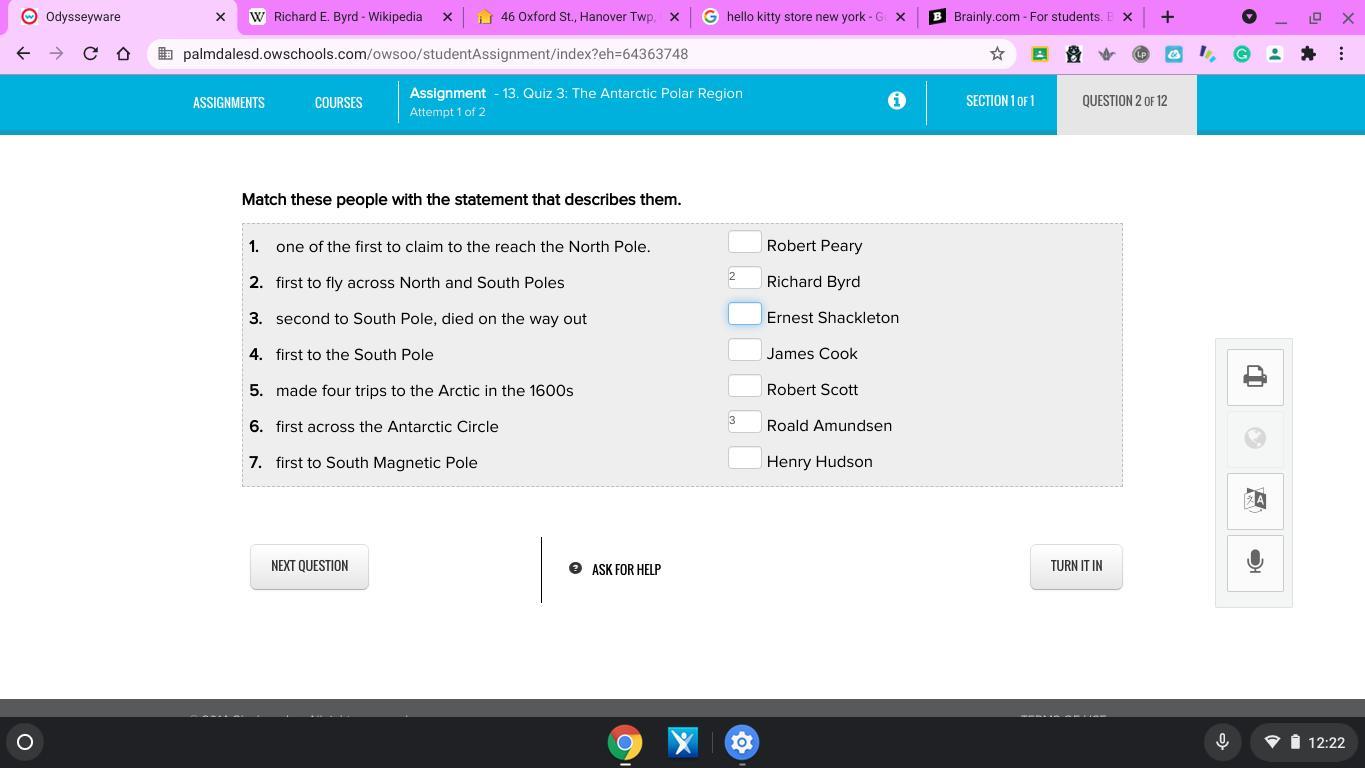Click the print icon in the side toolbar
Viewport: 1365px width, 768px height.
click(x=1255, y=377)
